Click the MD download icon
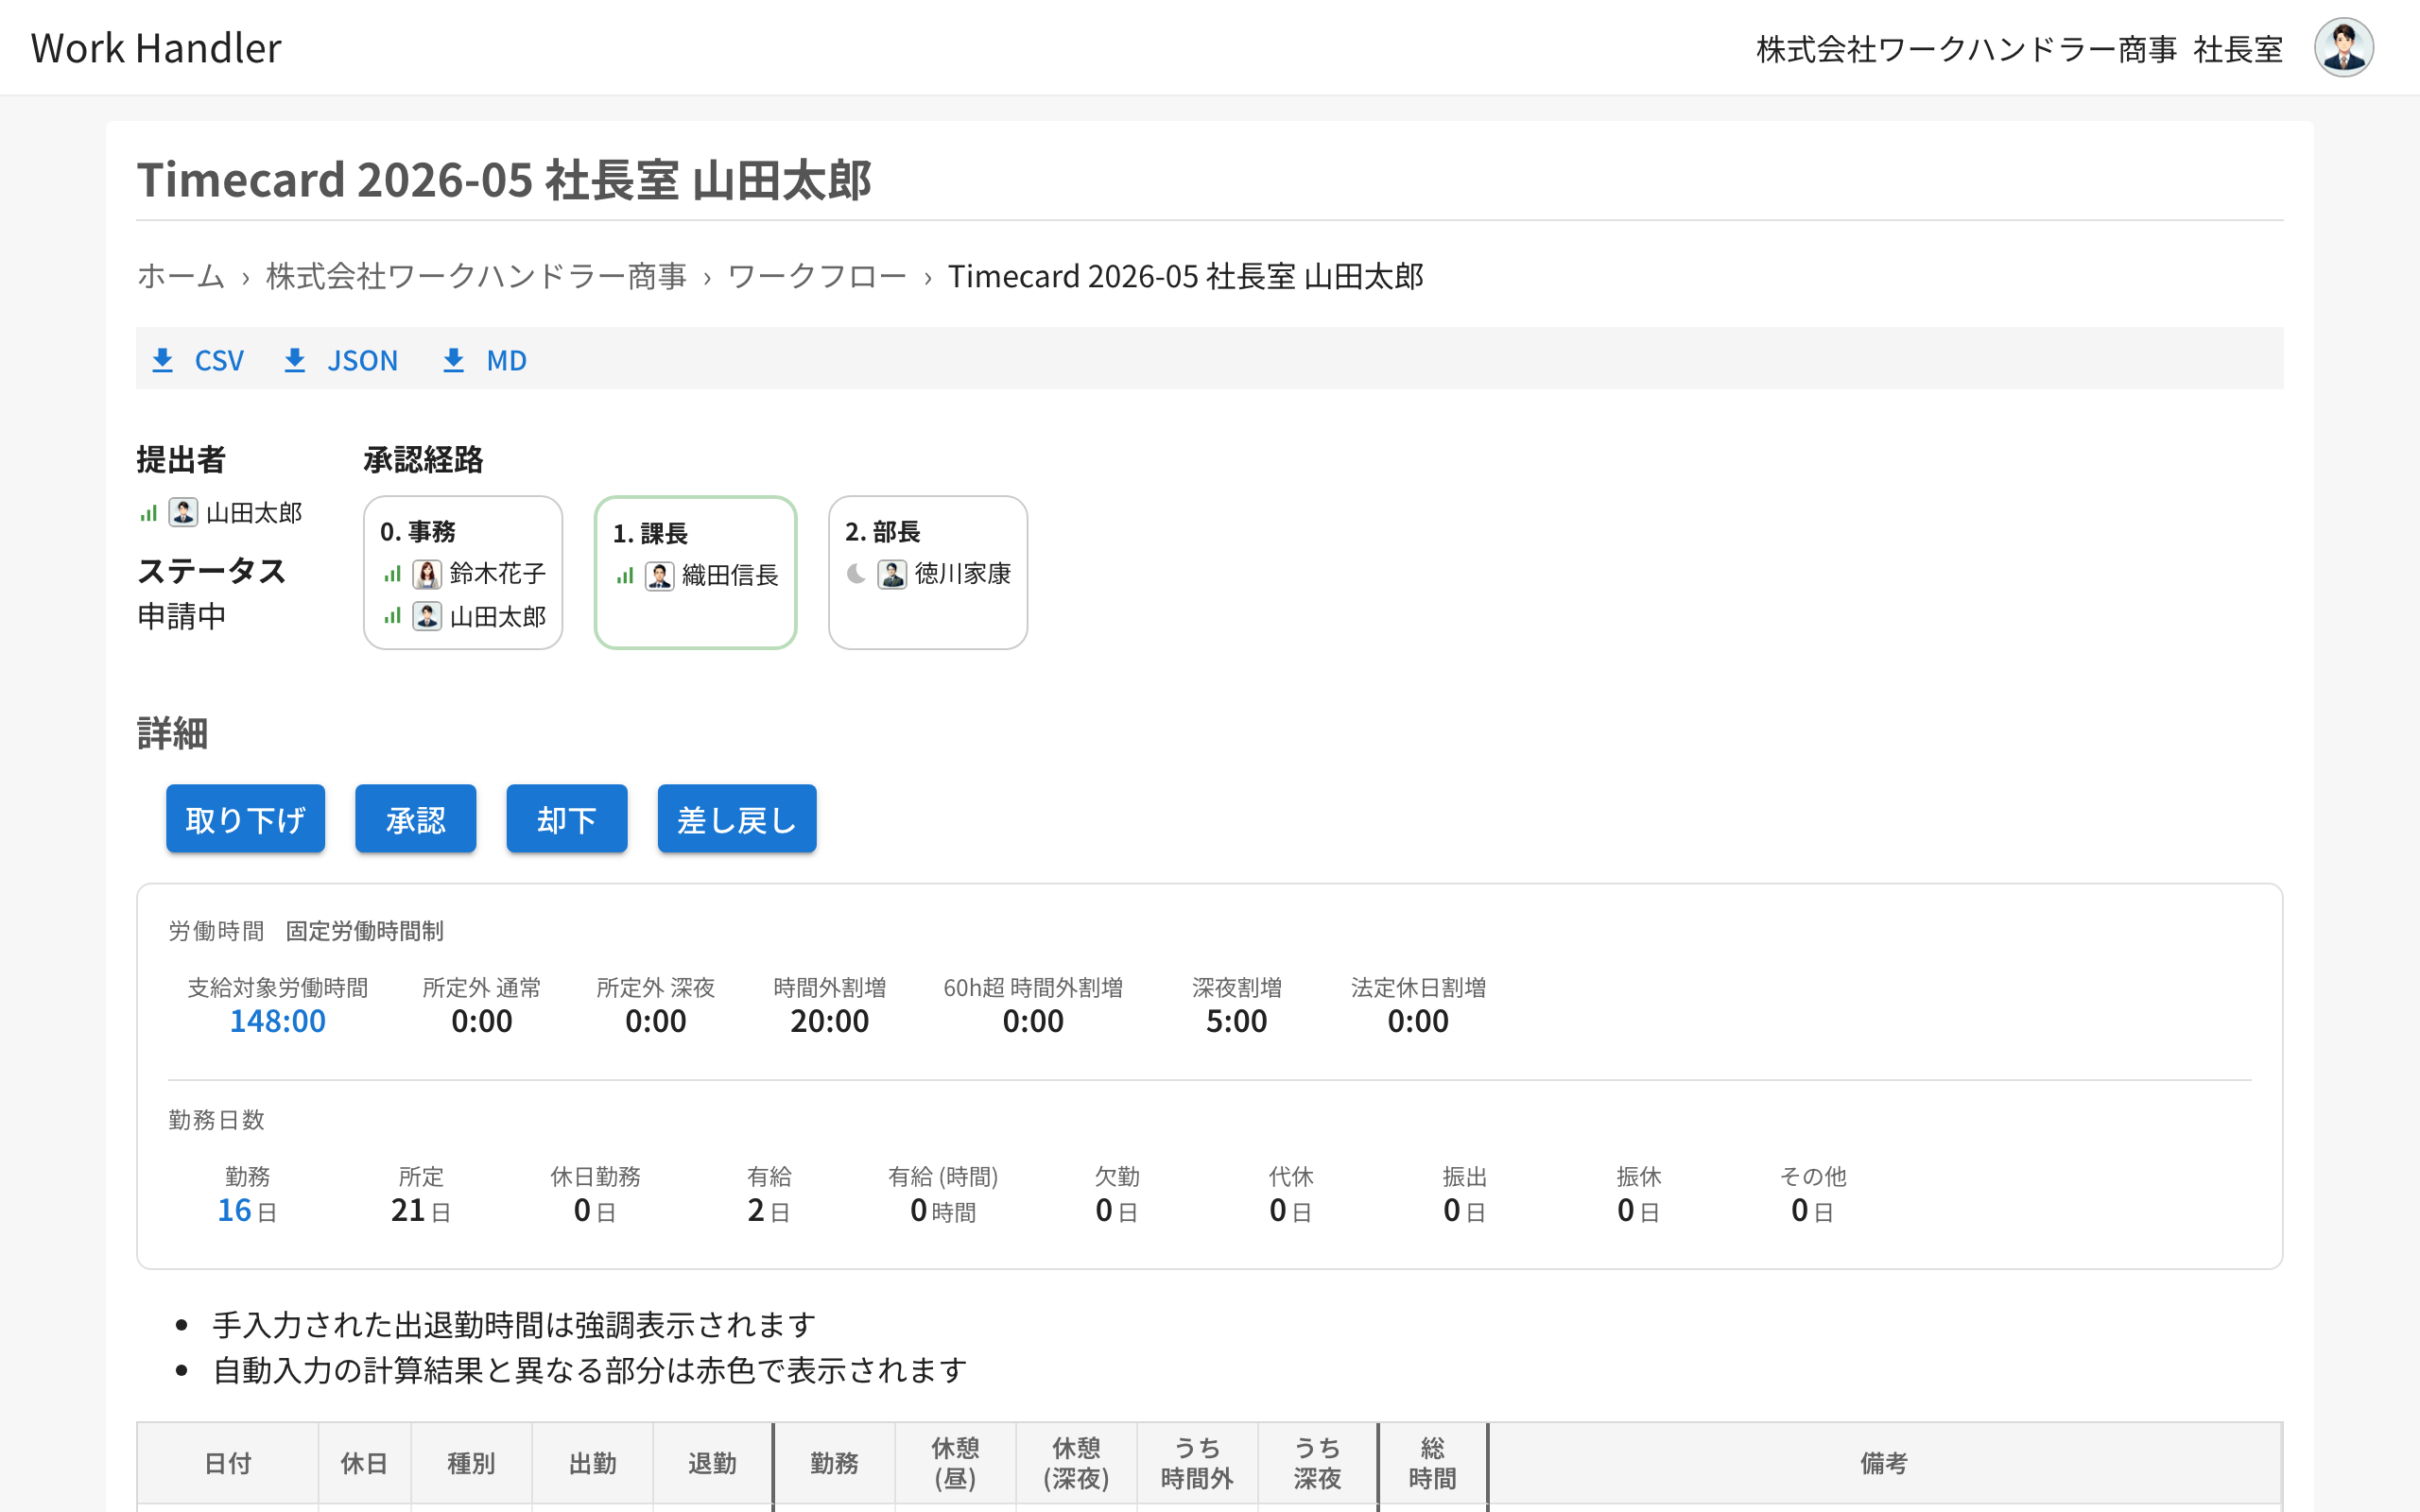Viewport: 2420px width, 1512px height. 453,360
